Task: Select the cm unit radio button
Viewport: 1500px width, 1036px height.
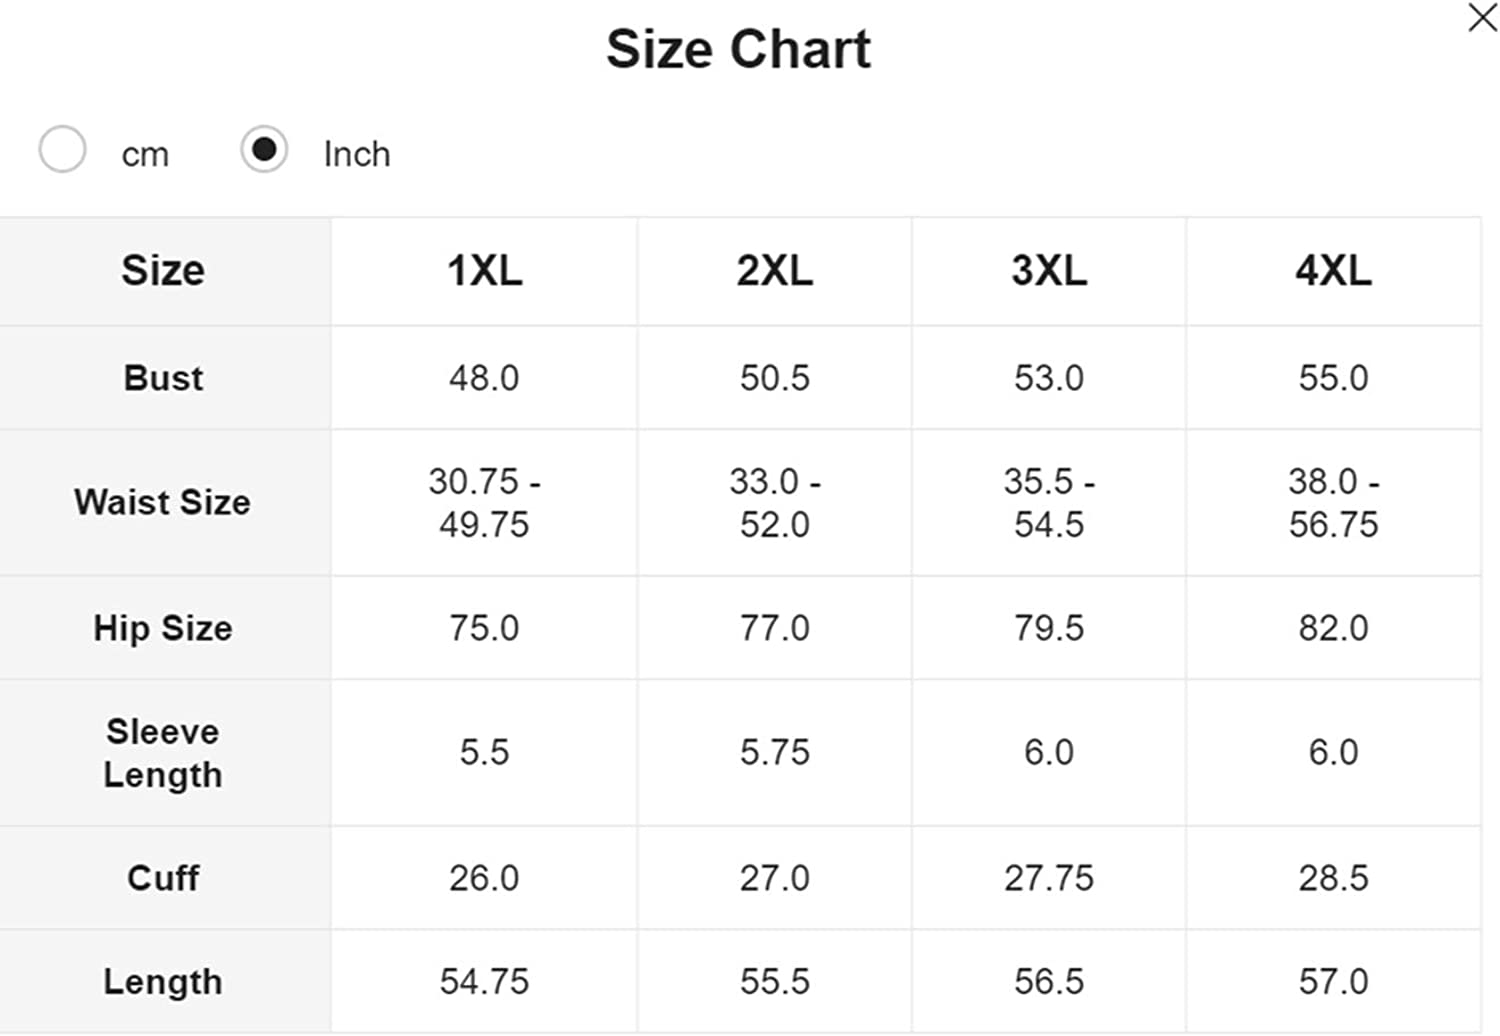Action: point(63,150)
